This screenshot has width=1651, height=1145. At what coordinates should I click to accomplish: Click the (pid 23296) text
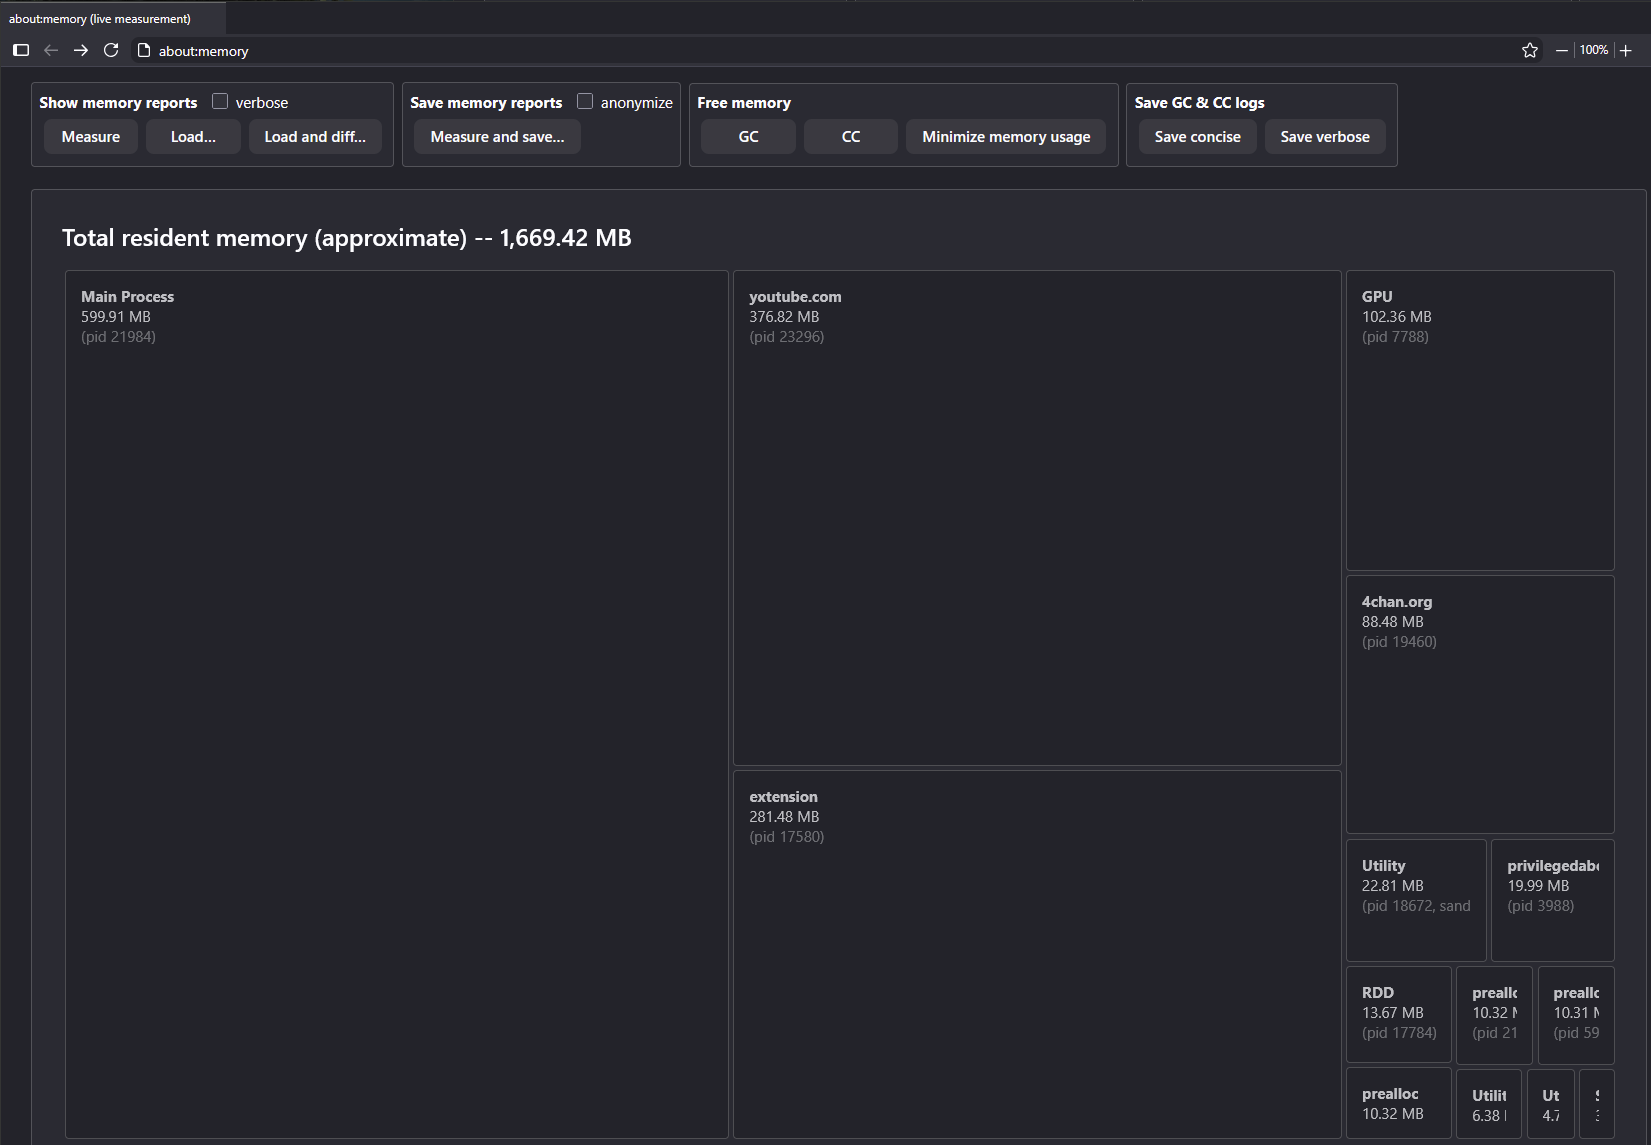787,337
